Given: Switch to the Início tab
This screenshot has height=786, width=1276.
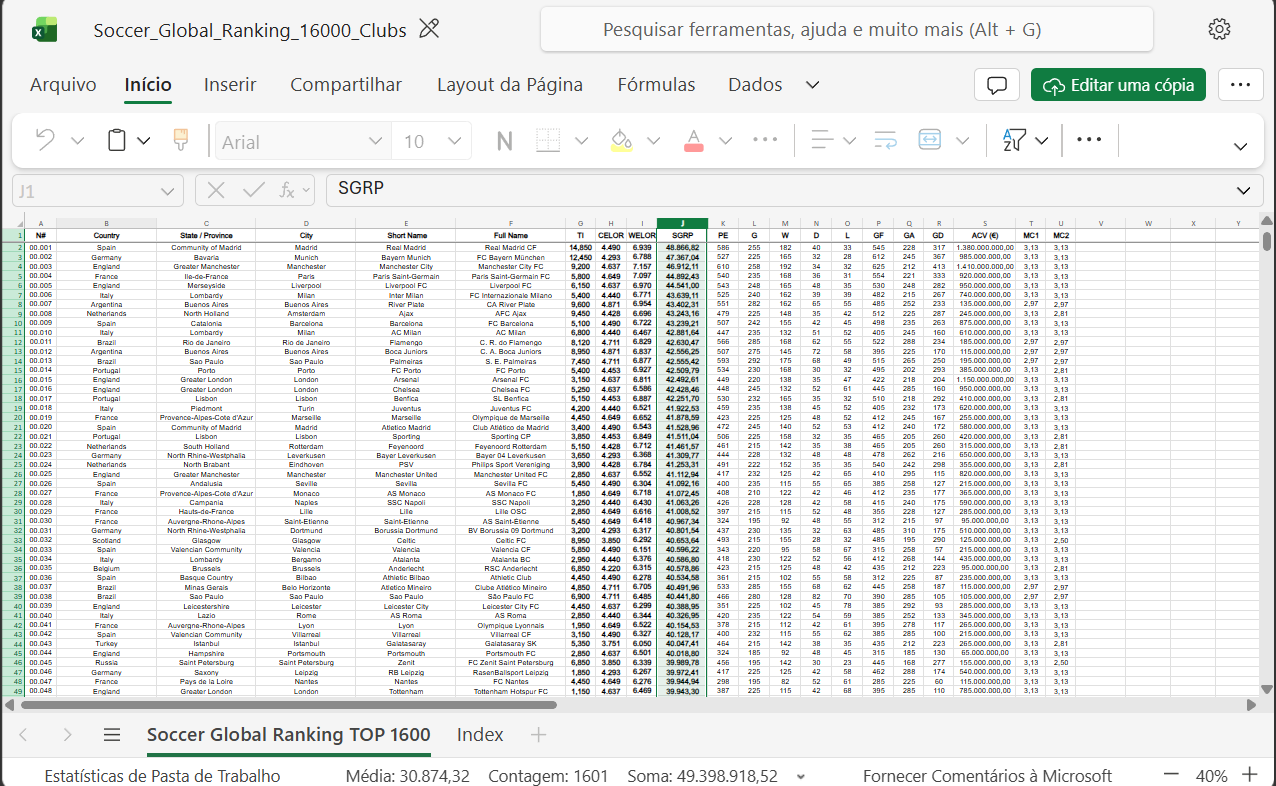Looking at the screenshot, I should [148, 85].
